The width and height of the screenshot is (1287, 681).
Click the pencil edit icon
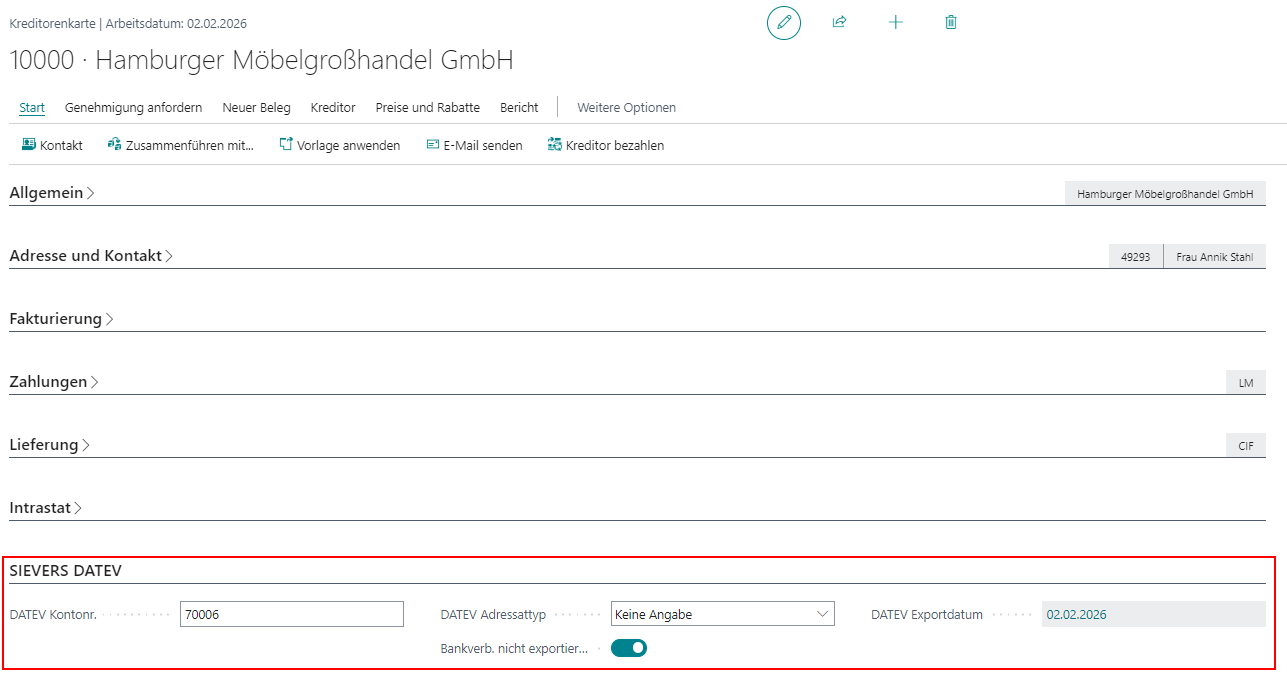coord(784,22)
